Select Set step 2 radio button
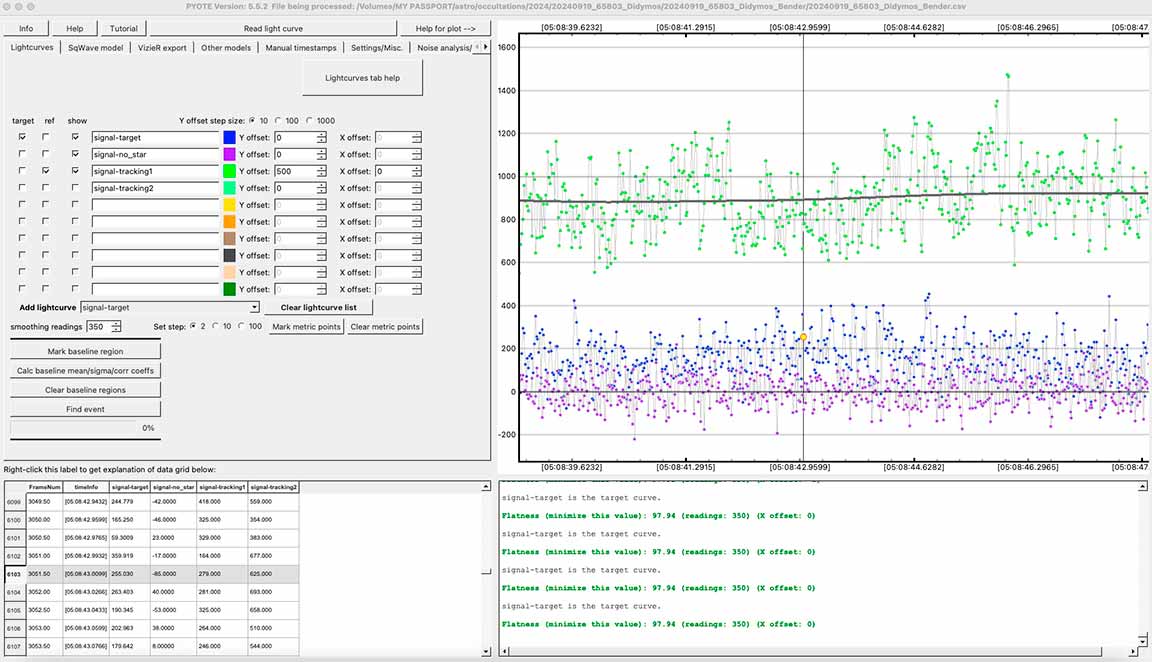The image size is (1152, 662). (193, 326)
